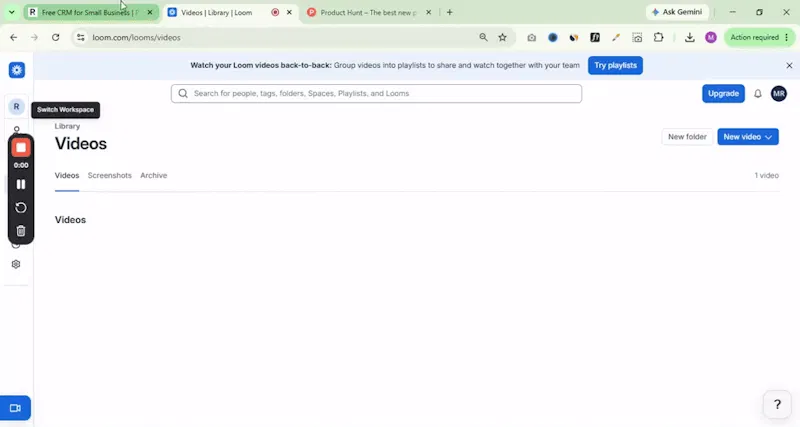
Task: Bookmark this page with the star
Action: tap(503, 37)
